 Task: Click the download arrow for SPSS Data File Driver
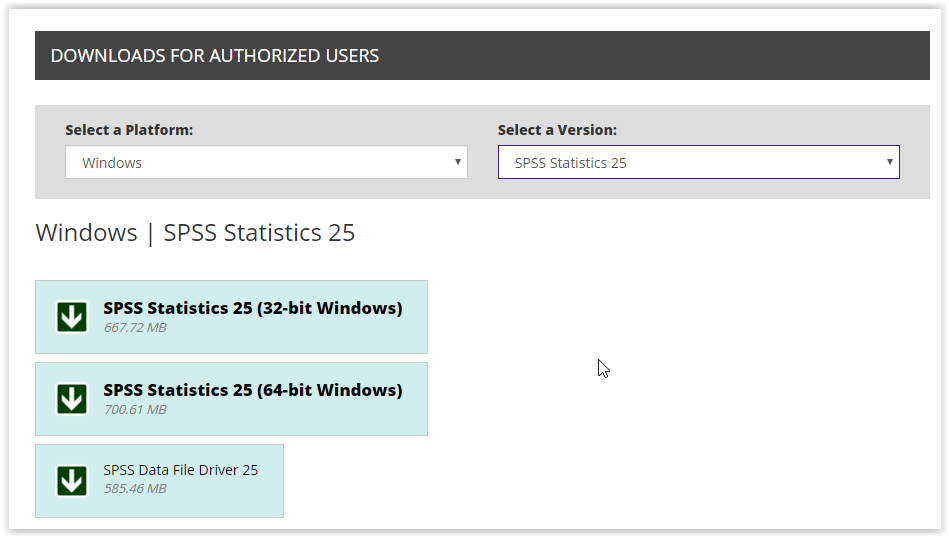72,481
